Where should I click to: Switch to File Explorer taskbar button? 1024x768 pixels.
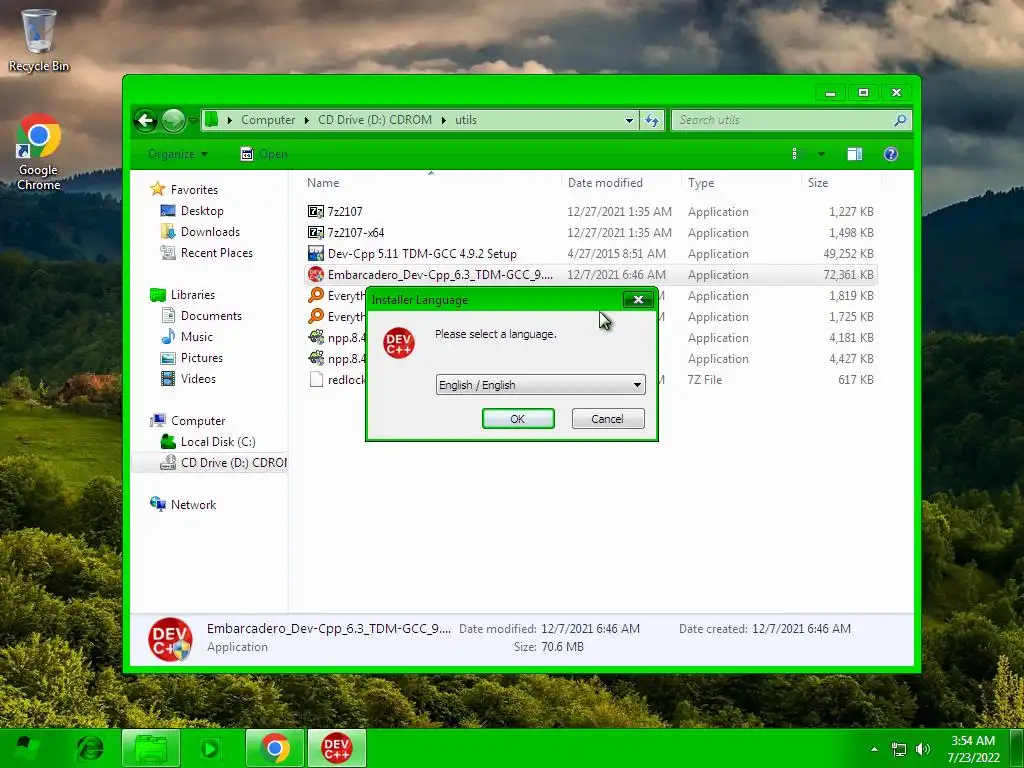[151, 748]
